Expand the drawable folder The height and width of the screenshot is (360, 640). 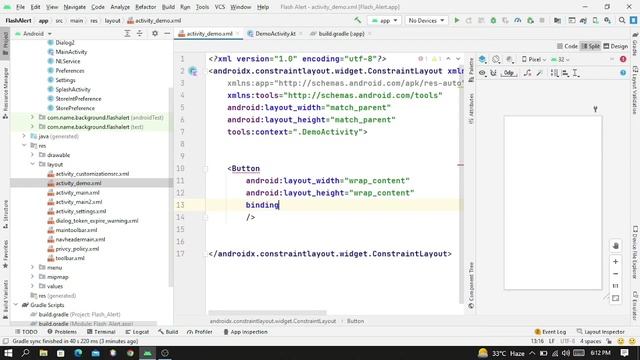32,155
